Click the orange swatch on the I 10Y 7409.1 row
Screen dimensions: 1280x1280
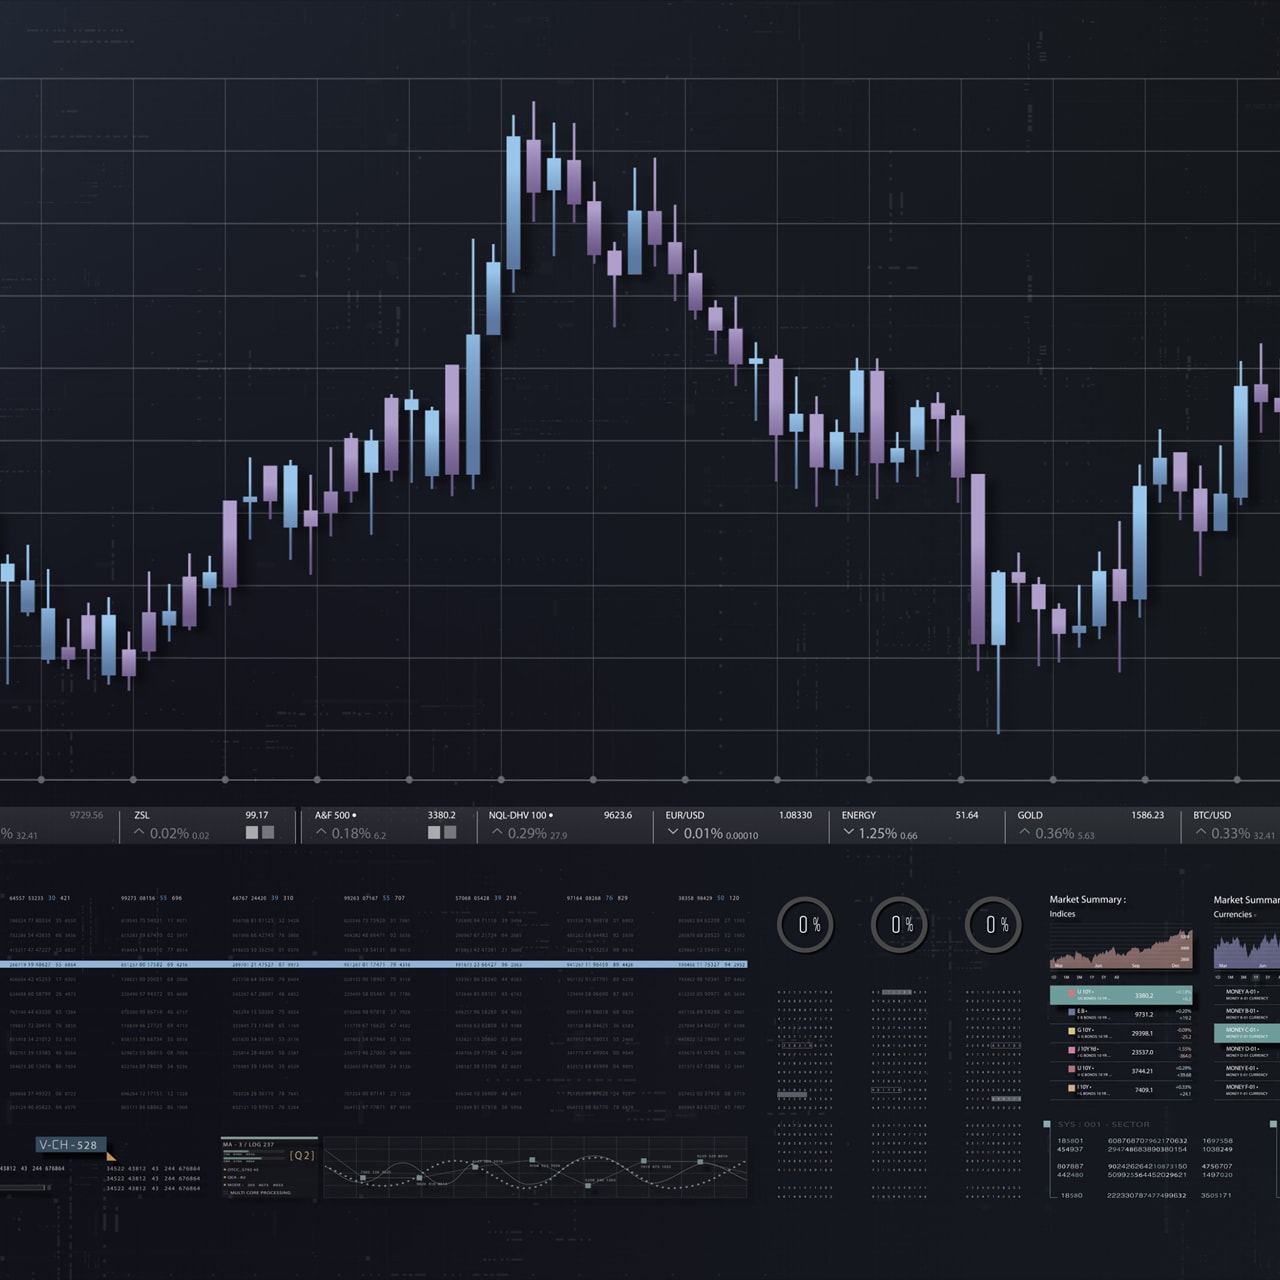(x=1072, y=1088)
